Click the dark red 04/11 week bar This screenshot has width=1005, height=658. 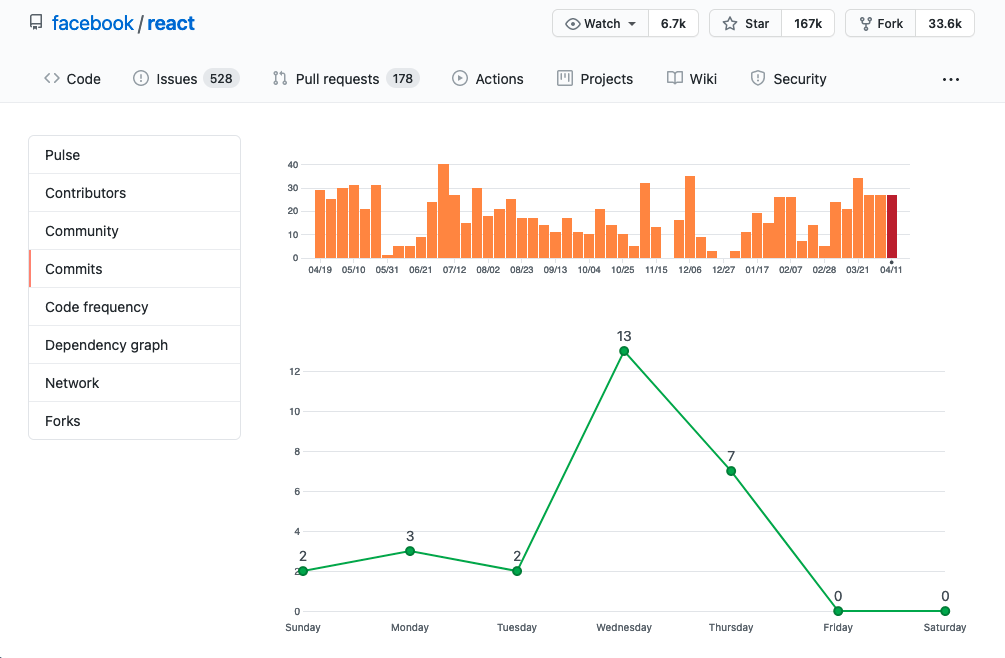coord(892,227)
